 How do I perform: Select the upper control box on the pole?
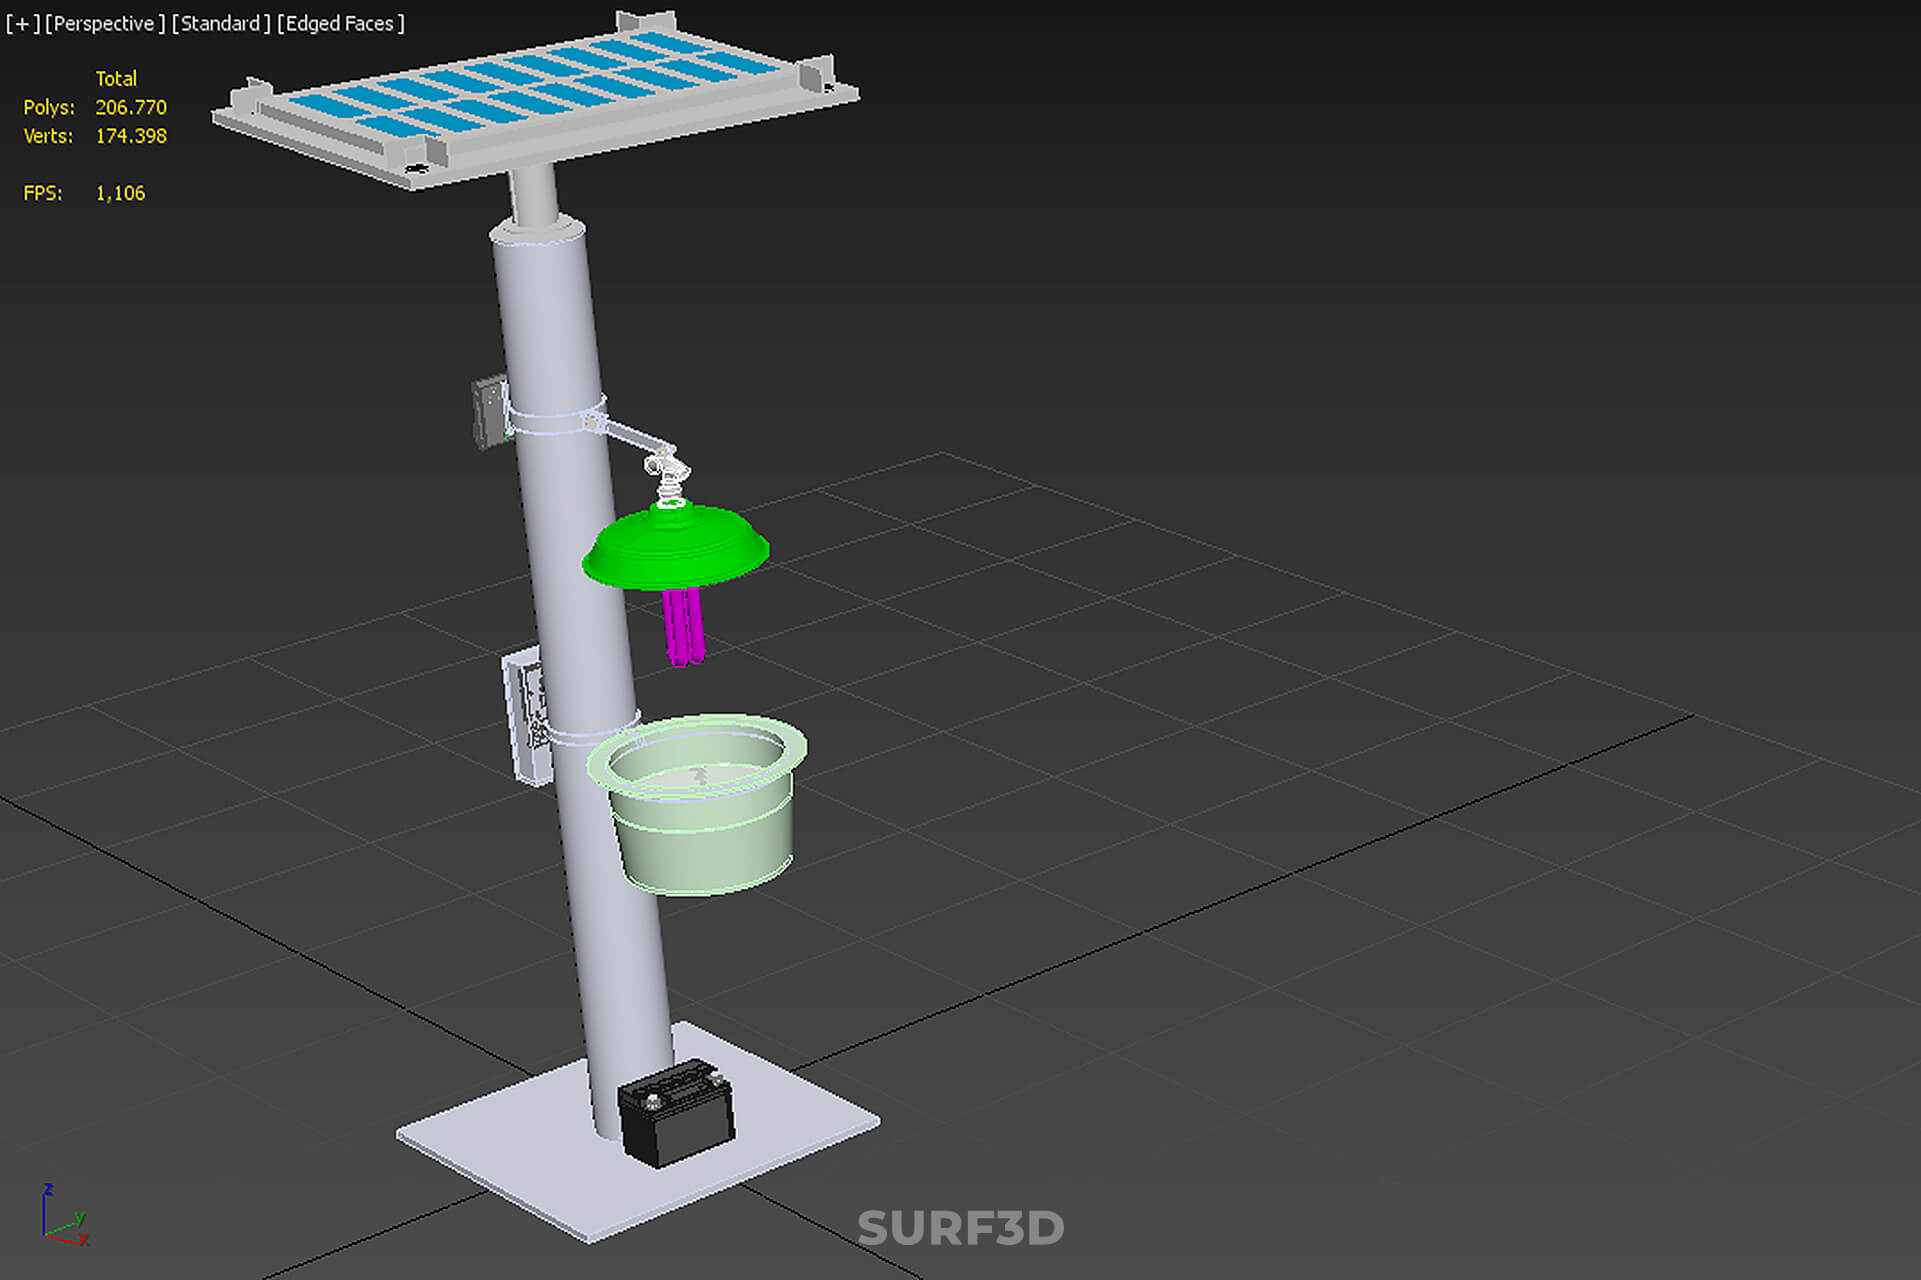point(489,412)
